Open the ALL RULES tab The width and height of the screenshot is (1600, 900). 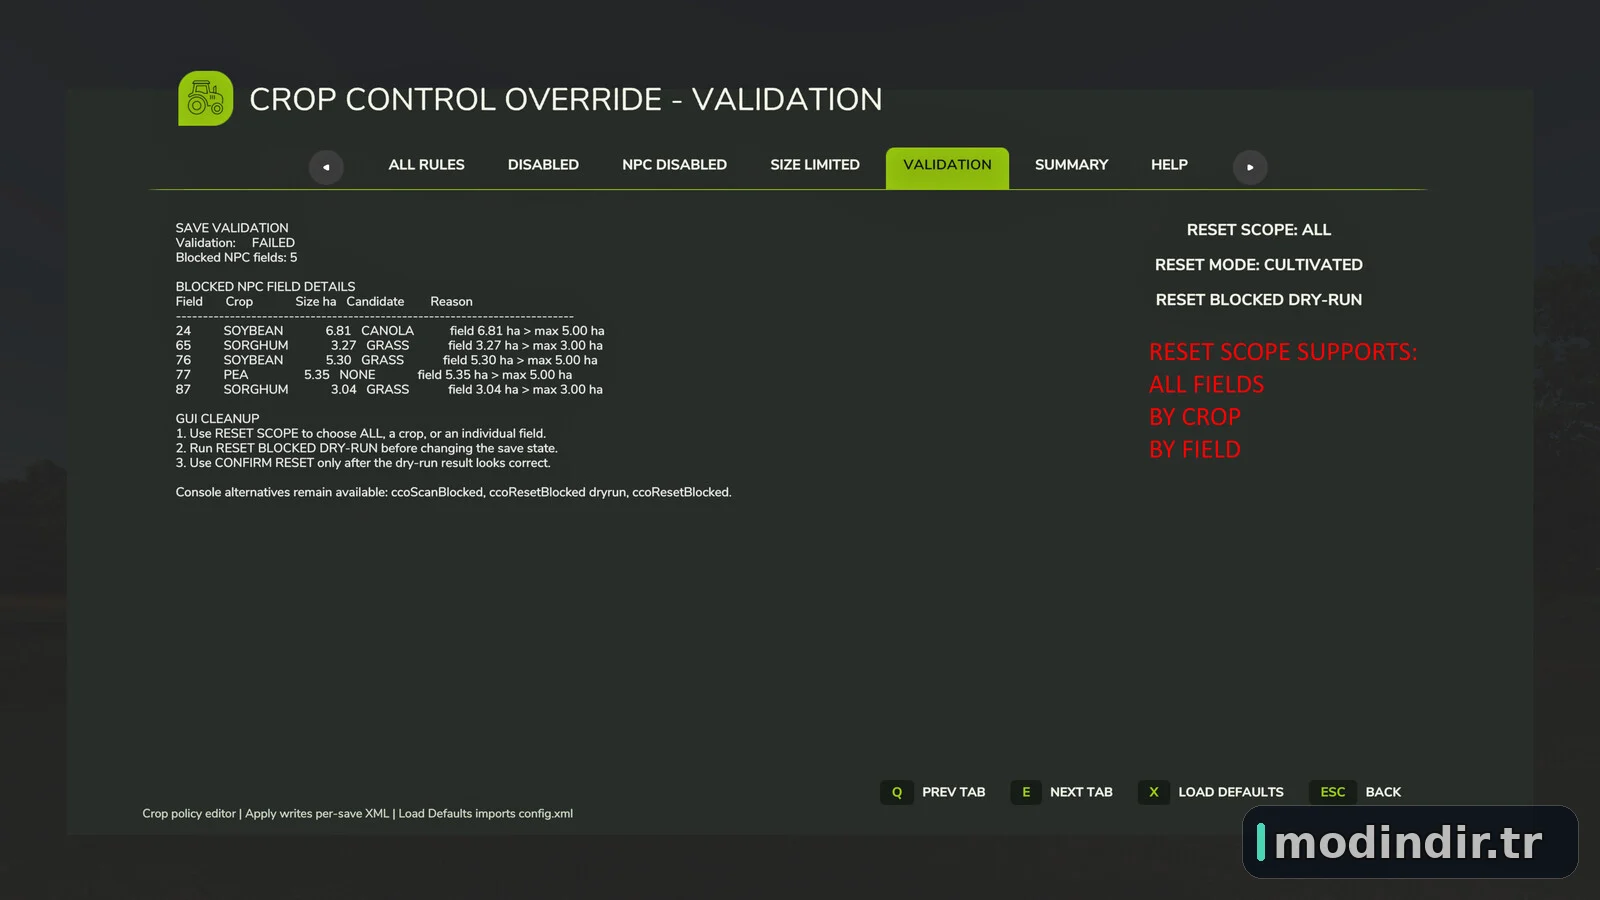tap(426, 165)
